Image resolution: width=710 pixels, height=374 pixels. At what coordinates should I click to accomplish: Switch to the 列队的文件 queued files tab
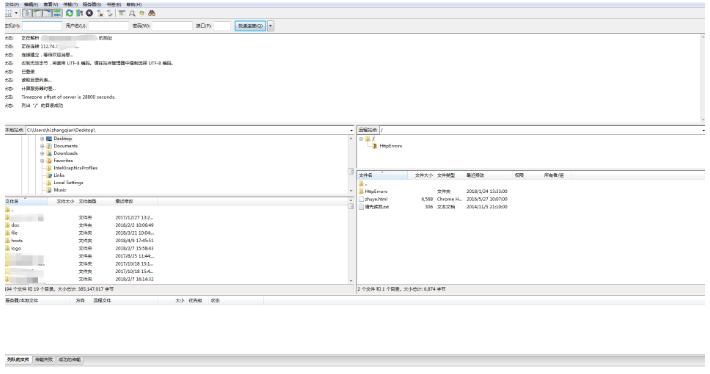18,360
